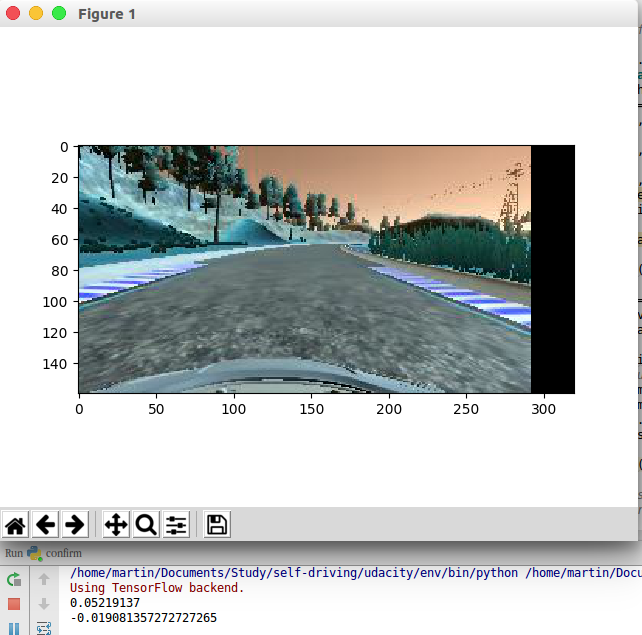
Task: Click the black strip in the plot
Action: [x=553, y=269]
